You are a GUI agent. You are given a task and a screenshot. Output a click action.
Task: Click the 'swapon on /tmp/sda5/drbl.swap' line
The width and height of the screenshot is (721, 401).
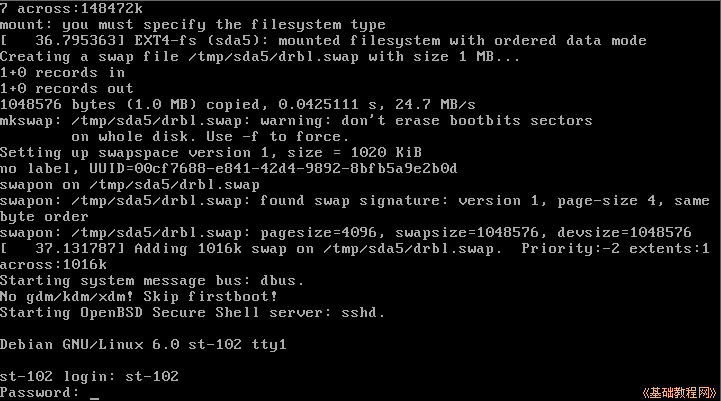[130, 184]
